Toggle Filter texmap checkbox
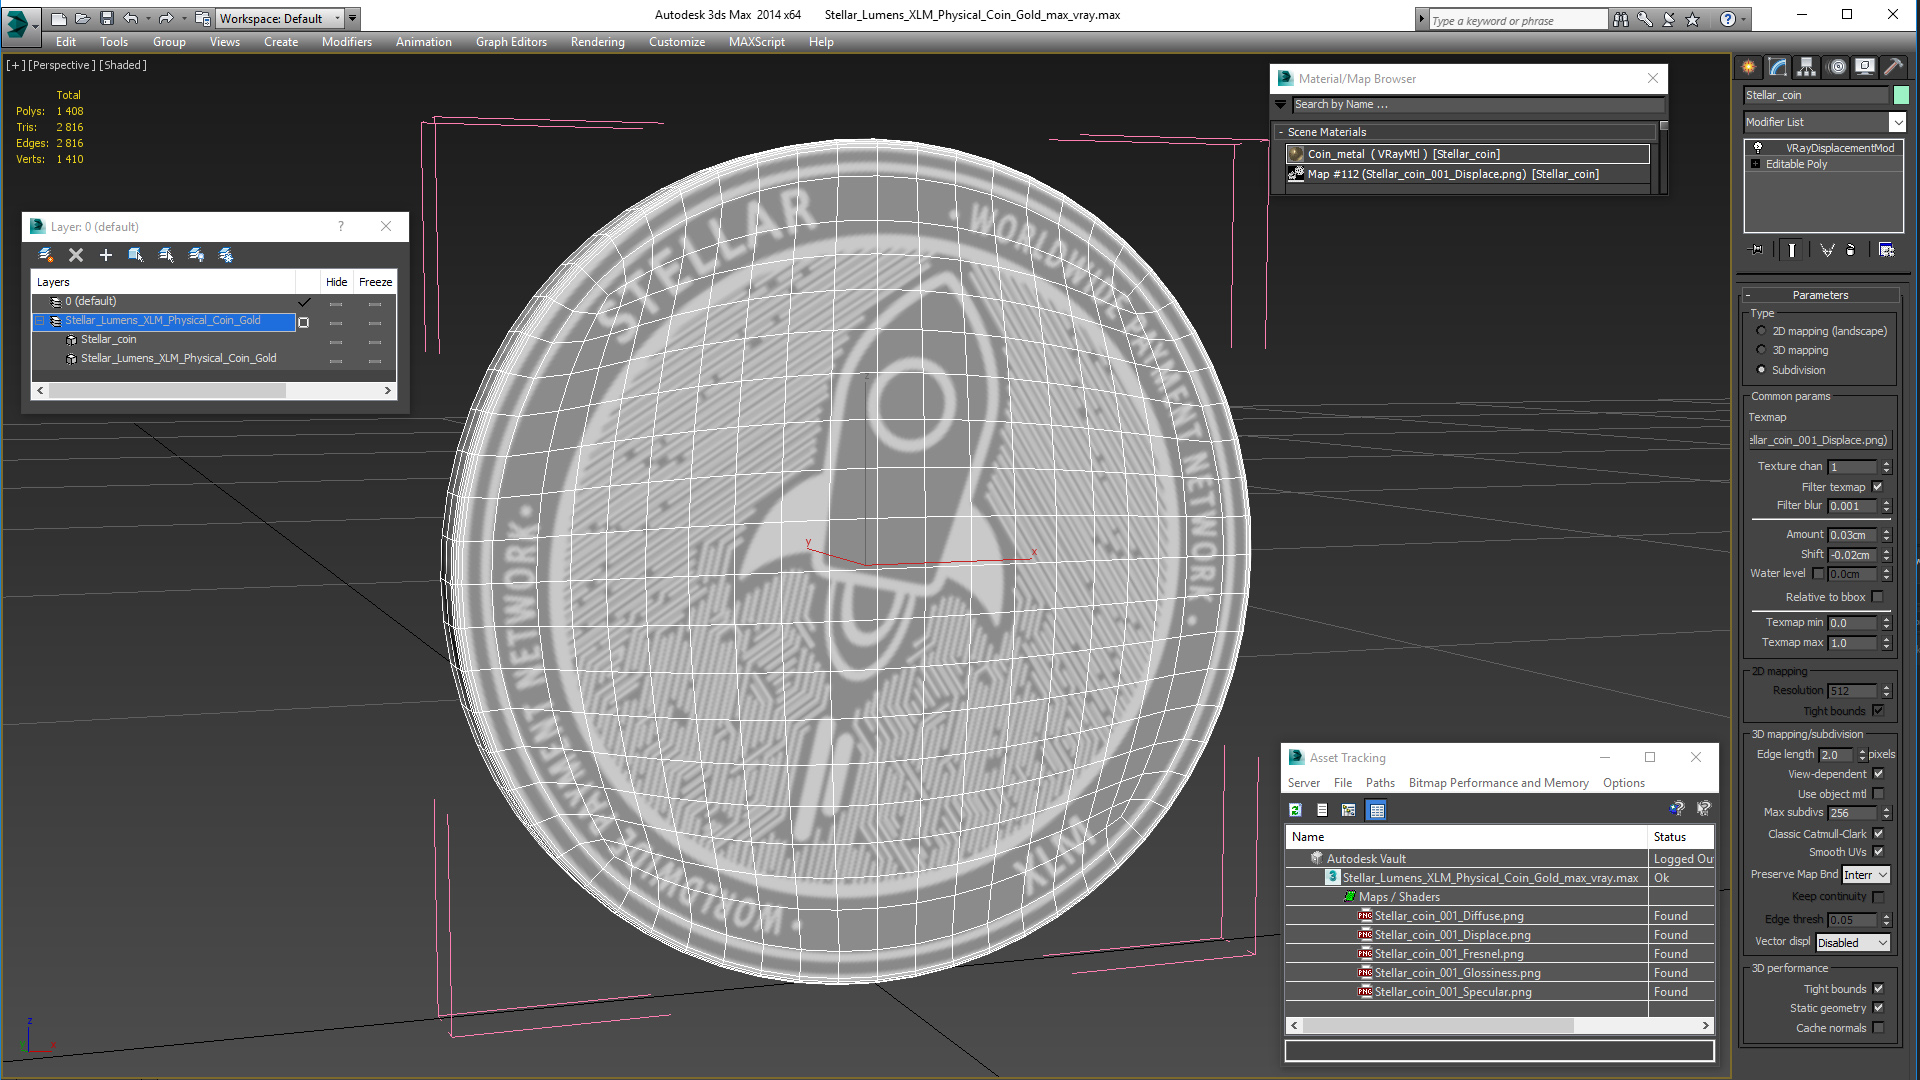The height and width of the screenshot is (1080, 1920). [x=1877, y=487]
